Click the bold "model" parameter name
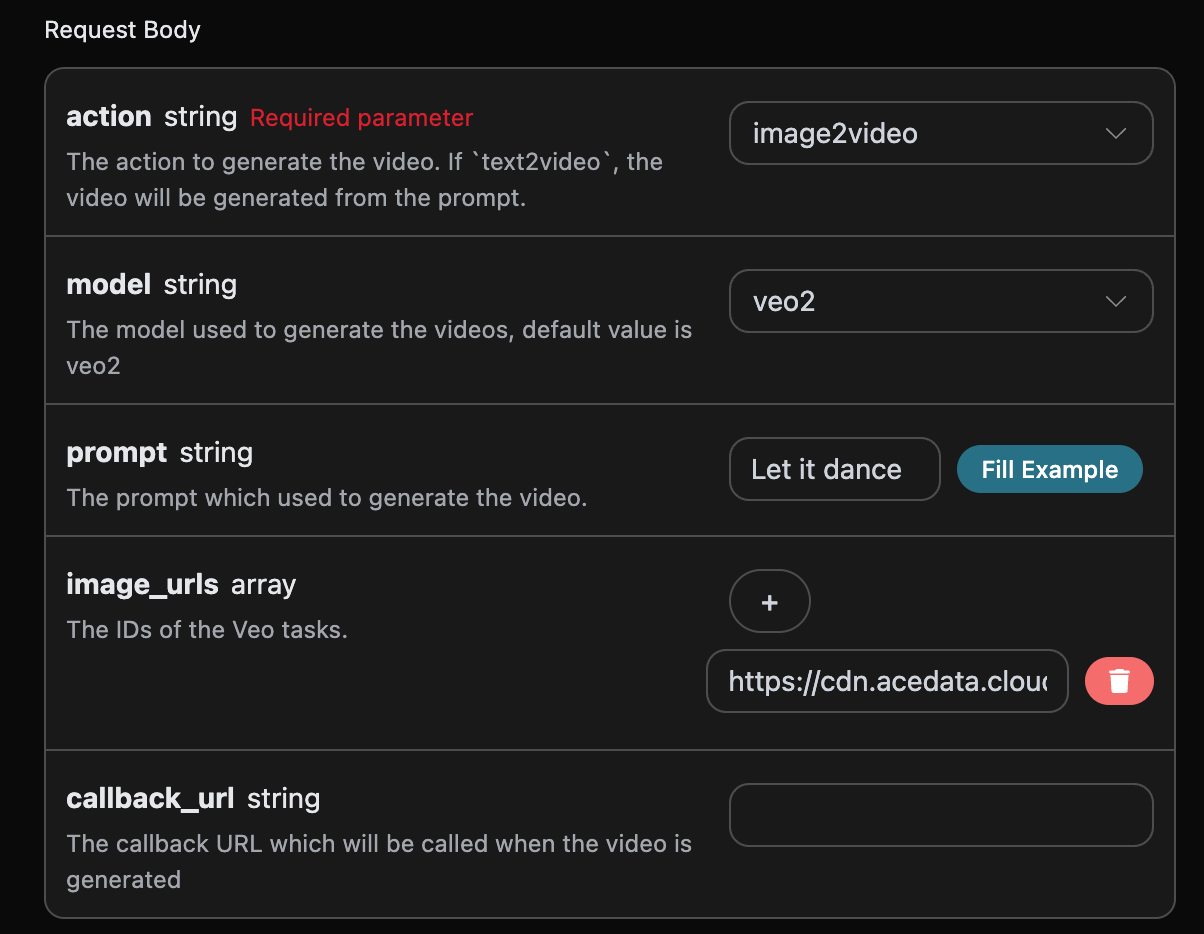The image size is (1204, 934). (108, 285)
